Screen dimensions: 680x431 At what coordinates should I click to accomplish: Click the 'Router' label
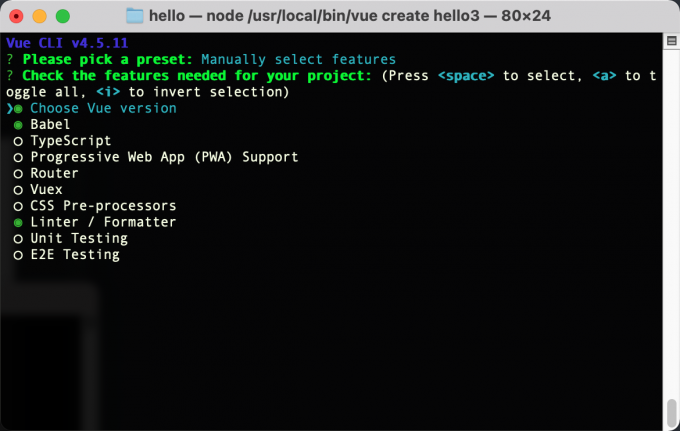54,173
